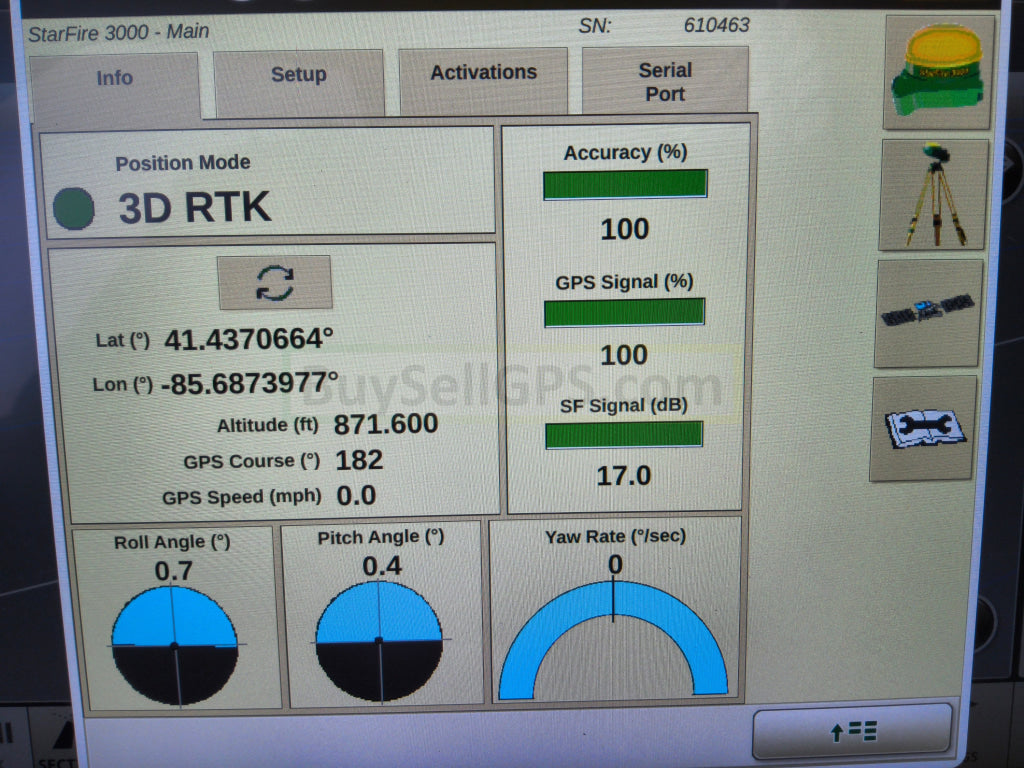The height and width of the screenshot is (768, 1024).
Task: Click GPS Course value 182
Action: [x=359, y=460]
